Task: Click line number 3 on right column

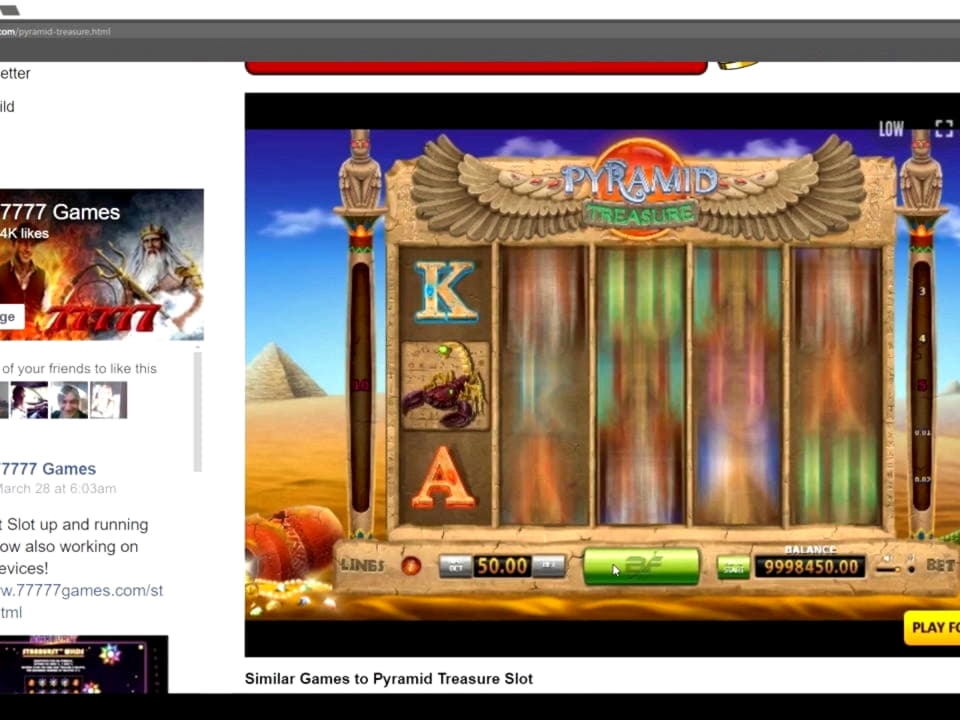Action: point(922,291)
